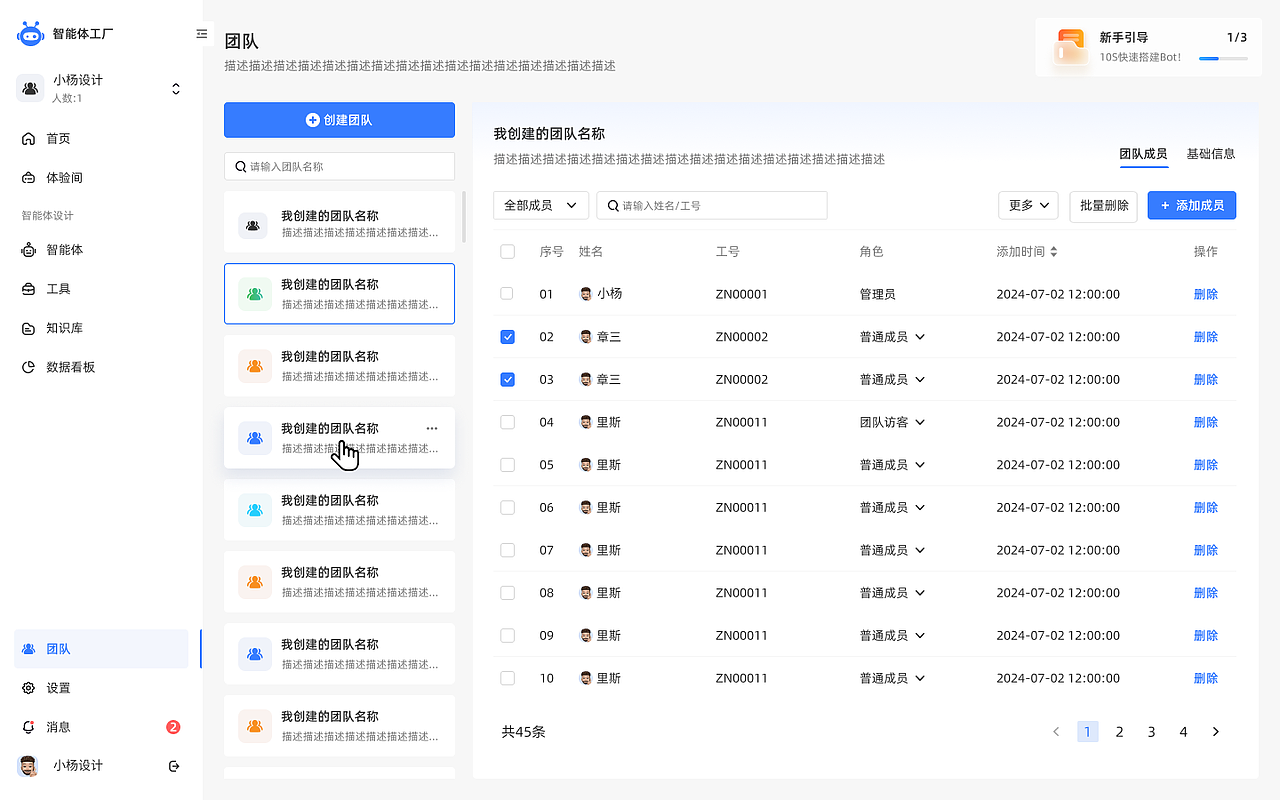Click the user avatar at the sidebar bottom
1280x800 pixels.
(x=28, y=766)
